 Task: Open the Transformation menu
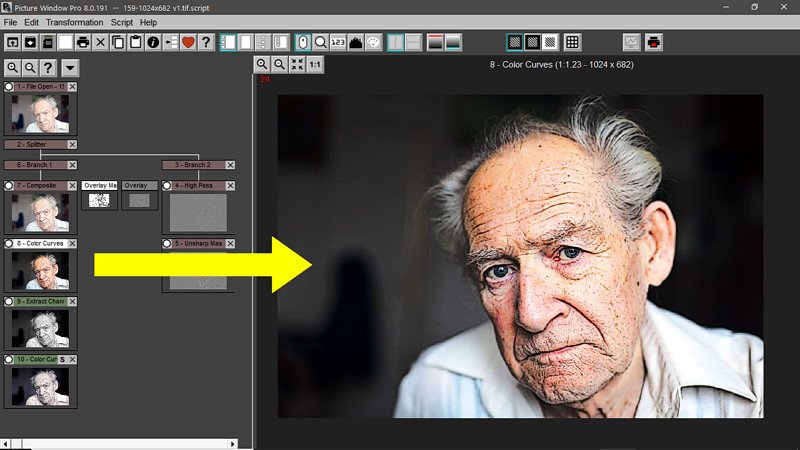[75, 22]
